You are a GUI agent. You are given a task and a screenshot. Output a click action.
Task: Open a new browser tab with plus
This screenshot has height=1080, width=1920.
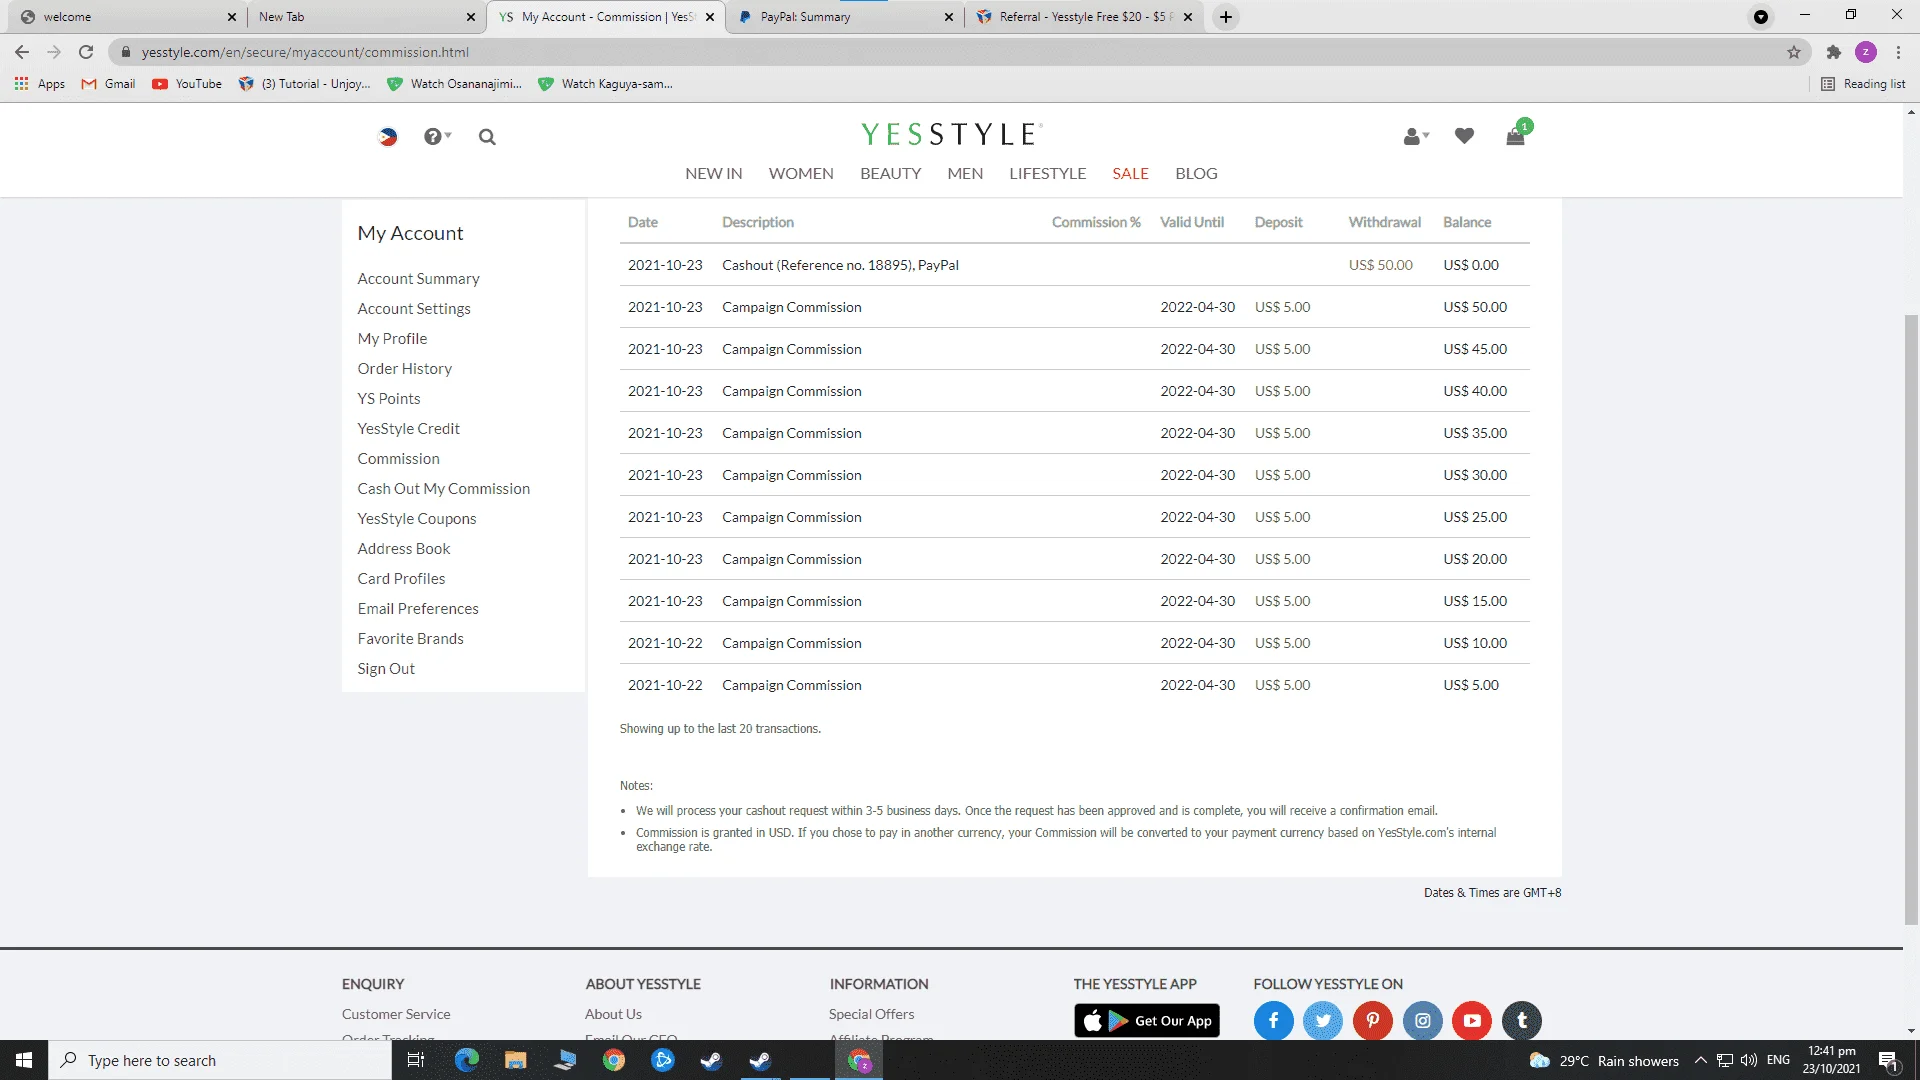click(x=1226, y=17)
